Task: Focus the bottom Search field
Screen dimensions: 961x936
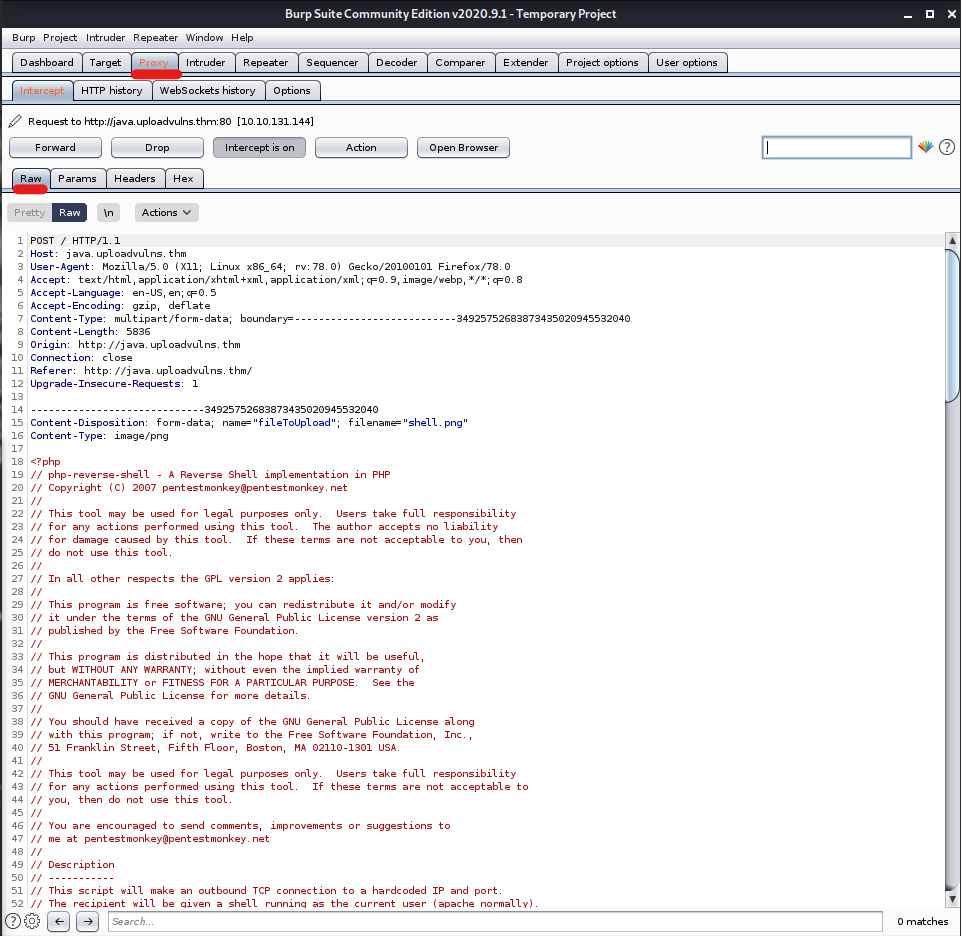Action: [x=495, y=921]
